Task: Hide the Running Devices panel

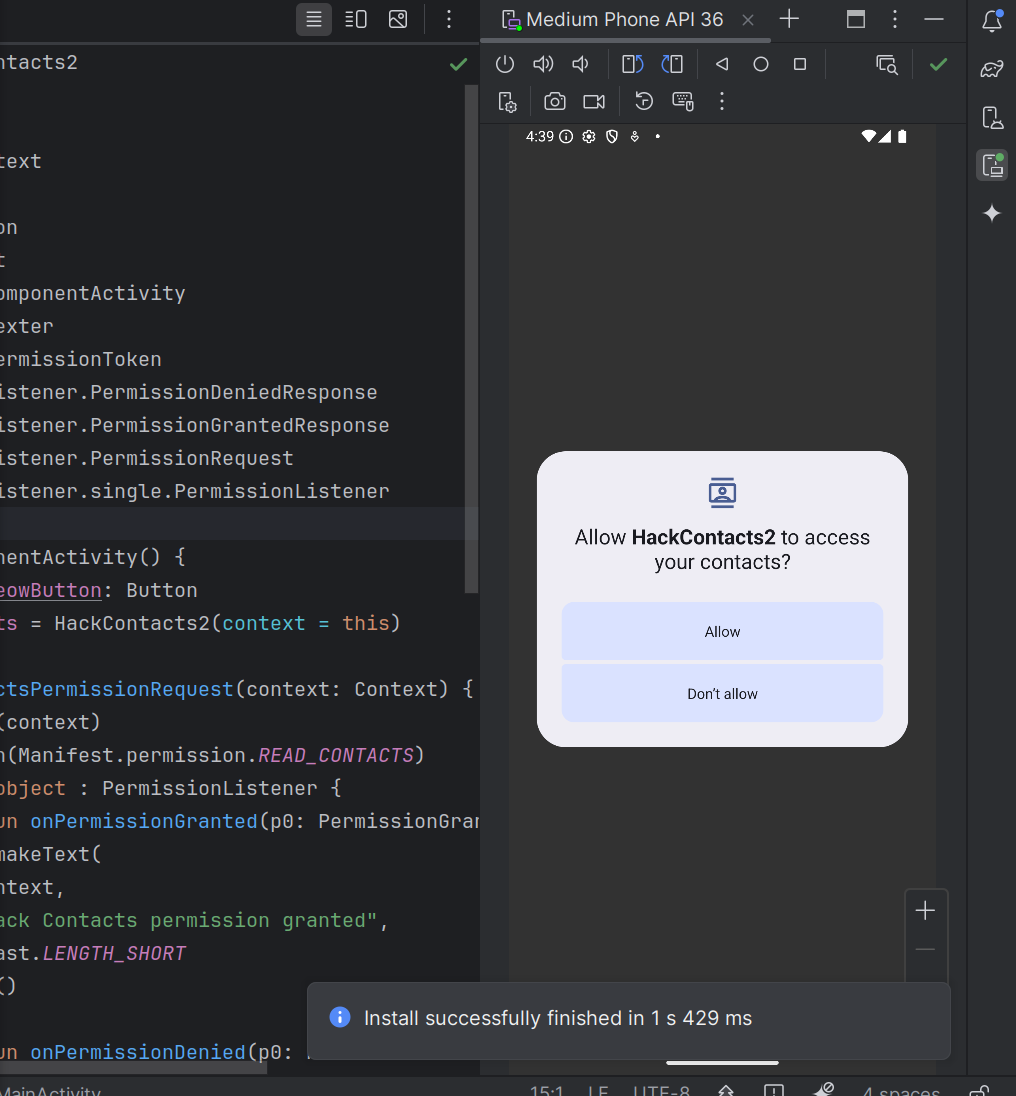Action: pos(934,19)
